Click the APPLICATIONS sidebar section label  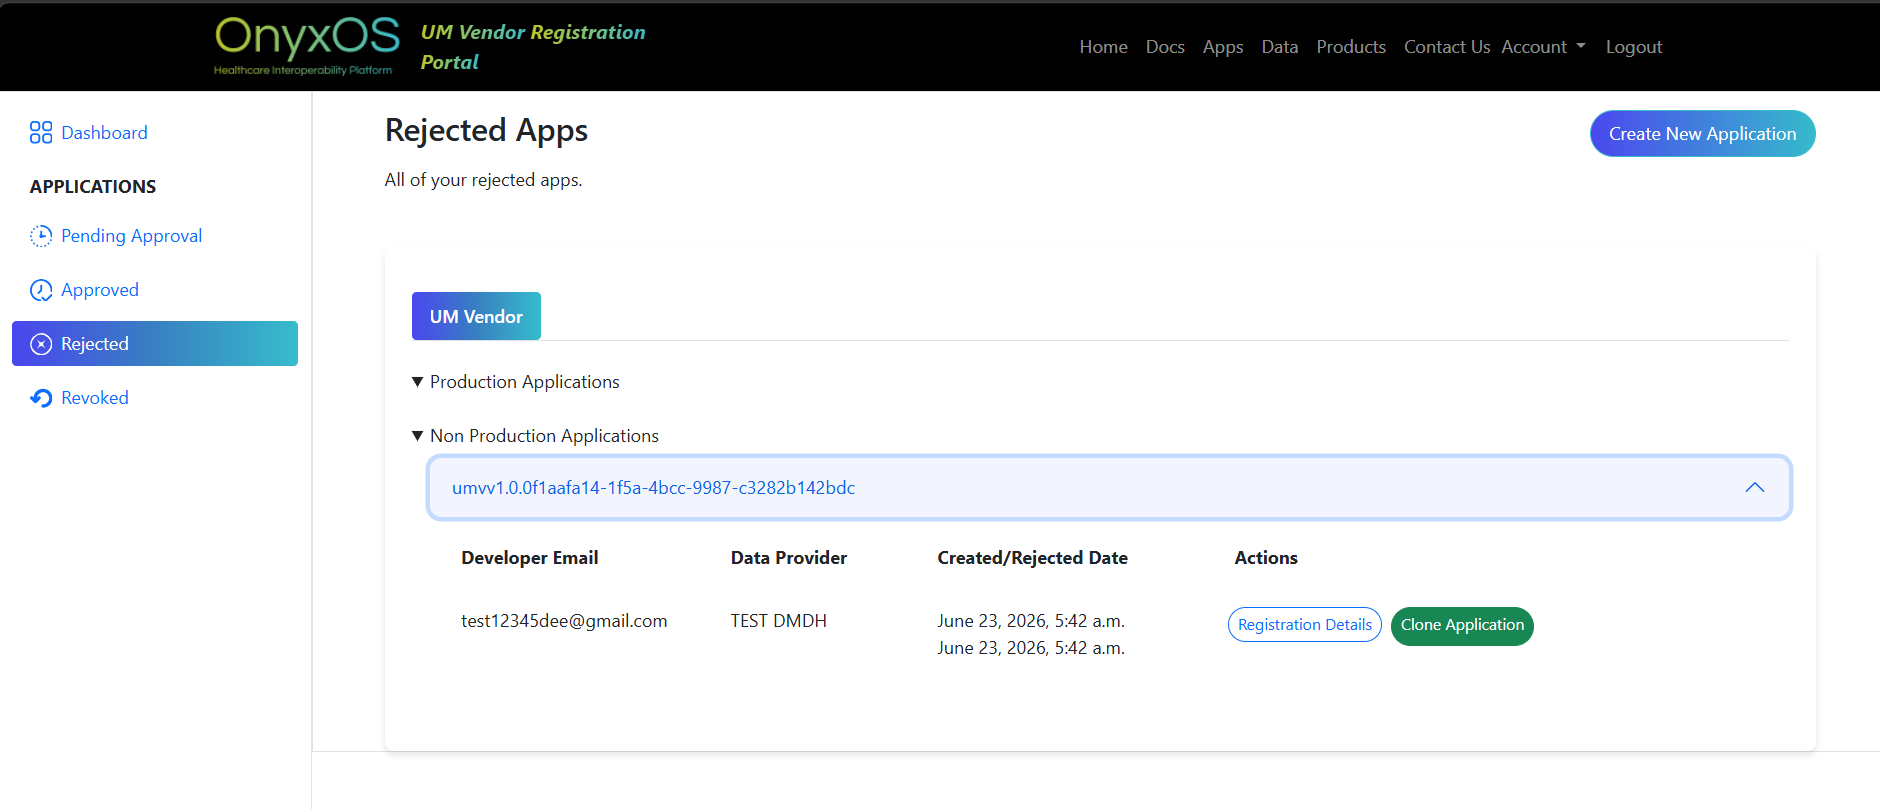tap(93, 187)
